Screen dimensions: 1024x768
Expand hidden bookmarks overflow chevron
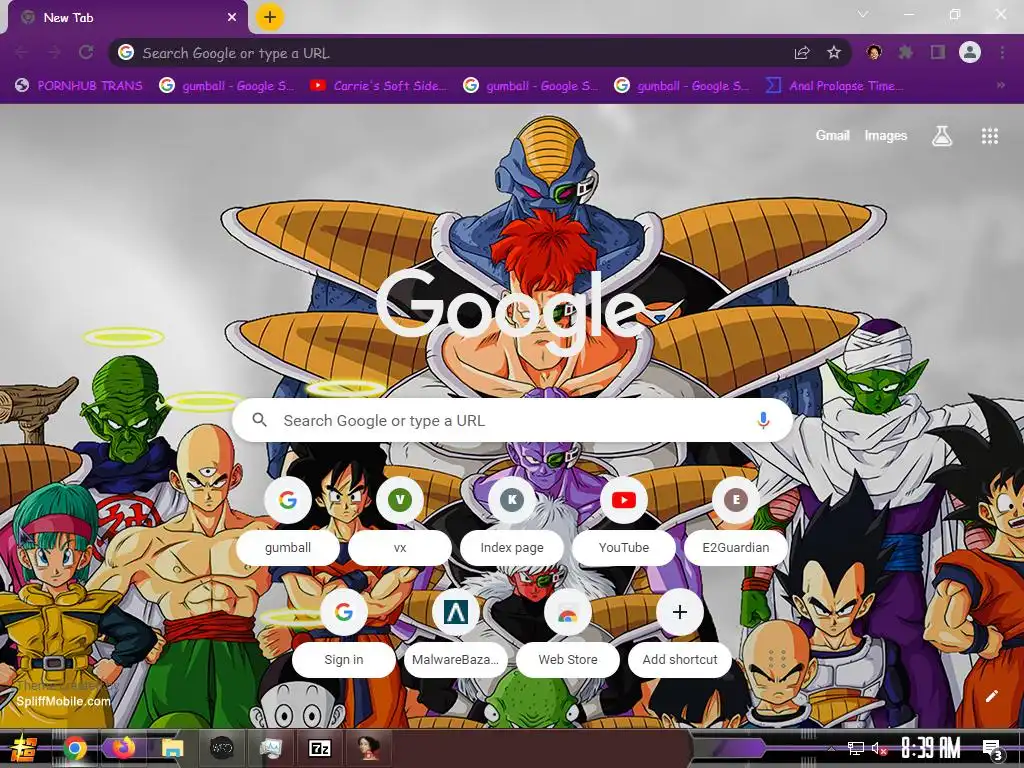tap(1000, 86)
